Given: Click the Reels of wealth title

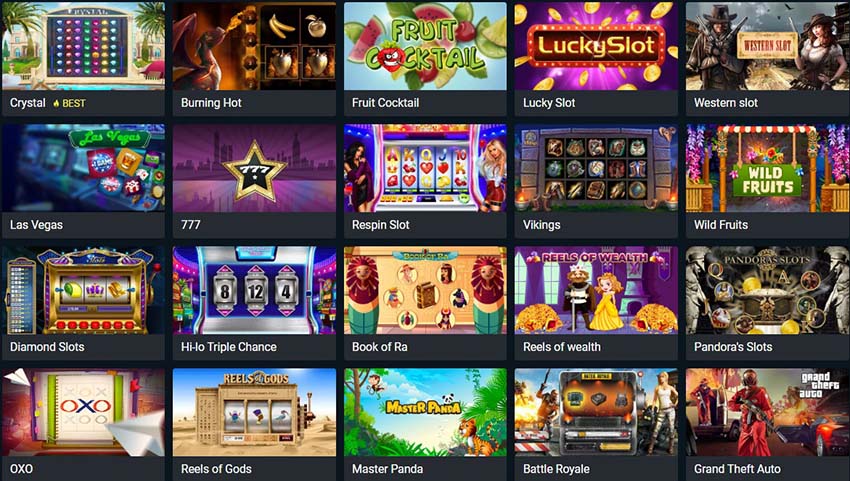Looking at the screenshot, I should pyautogui.click(x=562, y=347).
